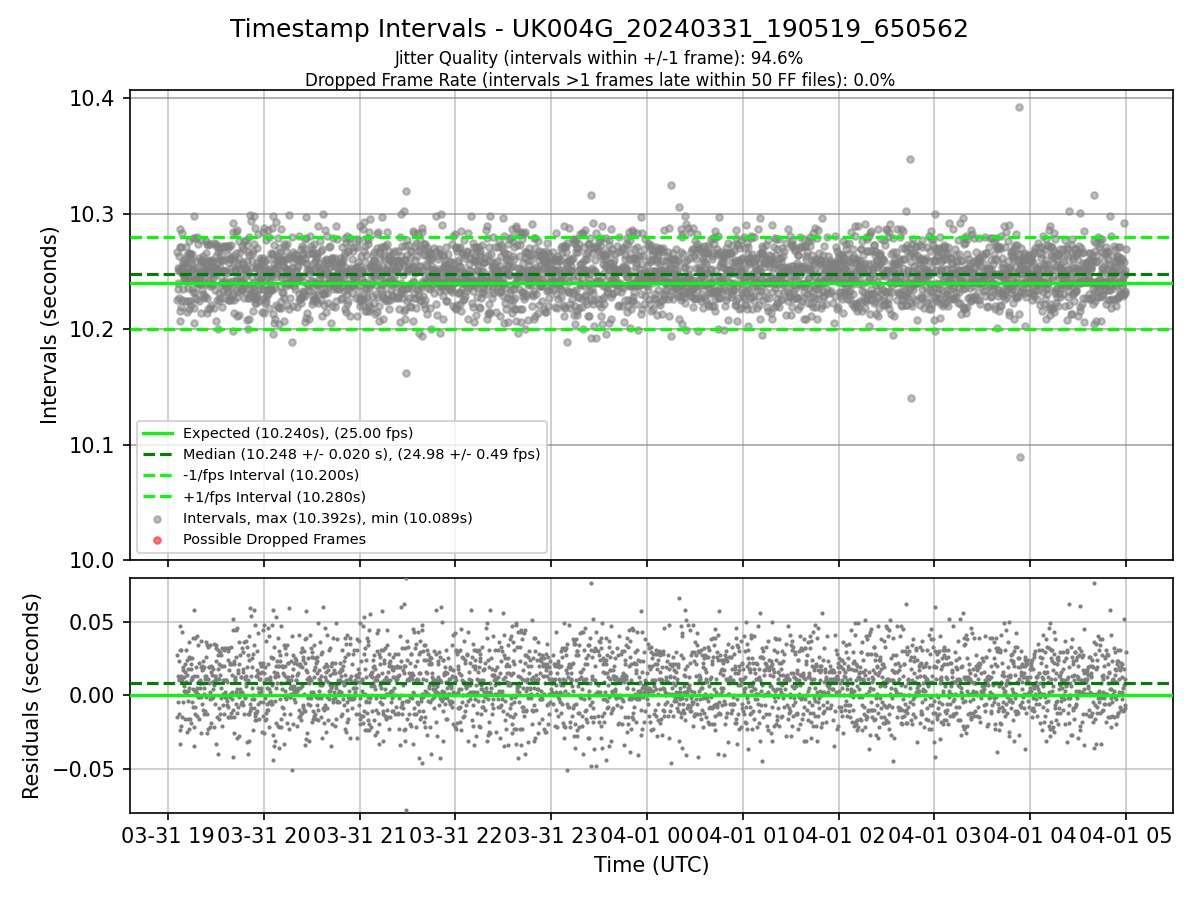Click the plot title 'Timestamp Intervals - UK004G_20240331_190519_650562'

click(599, 29)
